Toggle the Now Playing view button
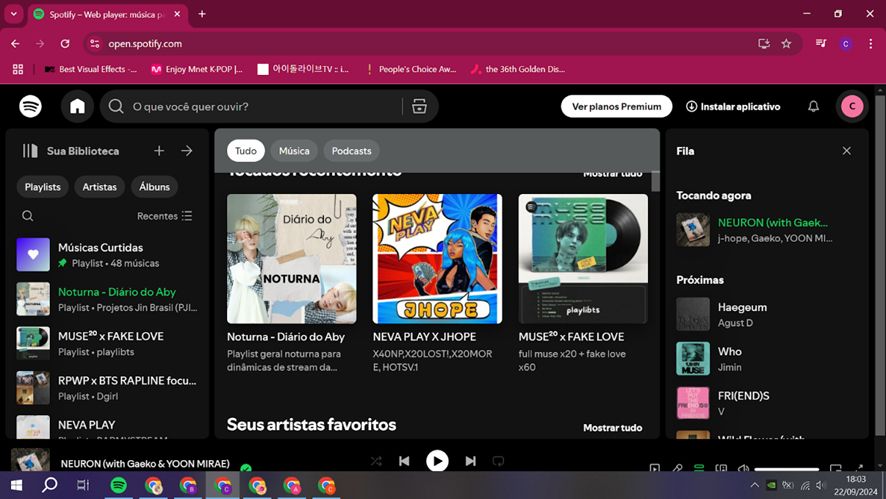This screenshot has height=499, width=886. [x=654, y=468]
